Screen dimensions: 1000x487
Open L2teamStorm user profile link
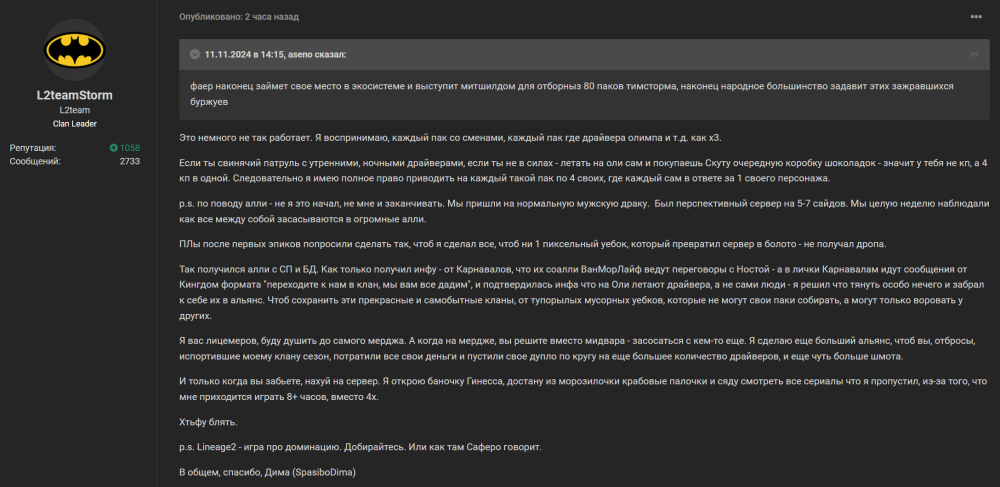pyautogui.click(x=75, y=96)
